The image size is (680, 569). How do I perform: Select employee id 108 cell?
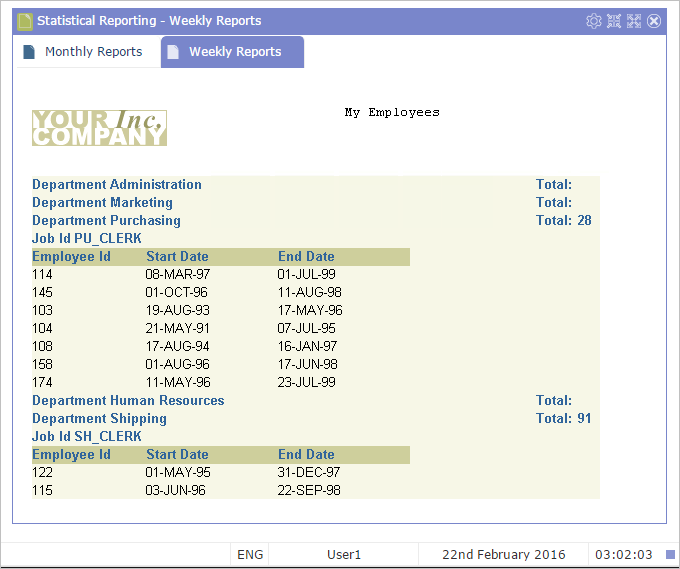pos(42,347)
